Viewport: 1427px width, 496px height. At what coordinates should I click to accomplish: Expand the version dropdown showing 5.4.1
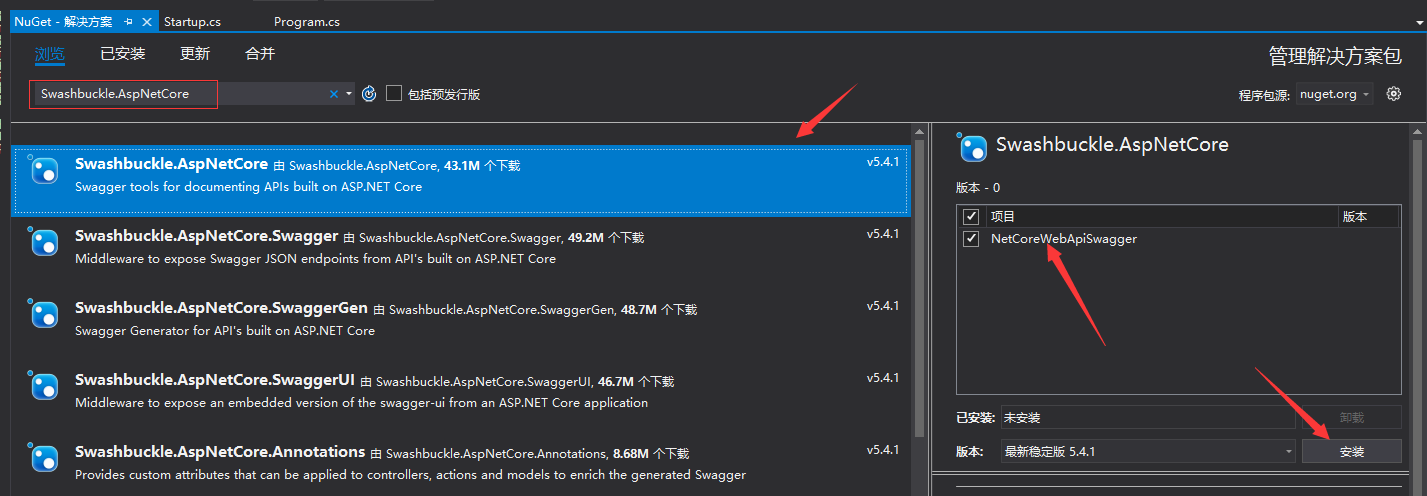point(1148,451)
